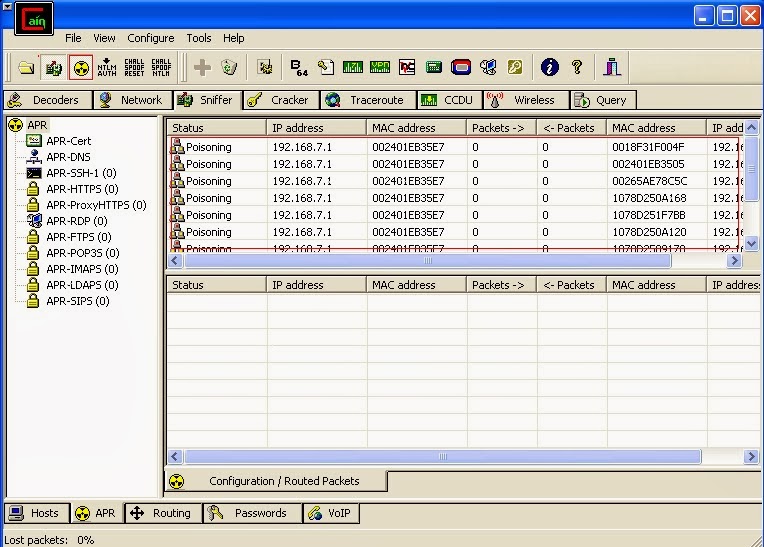
Task: Click the Configuration / Routed Packets tab
Action: point(276,481)
